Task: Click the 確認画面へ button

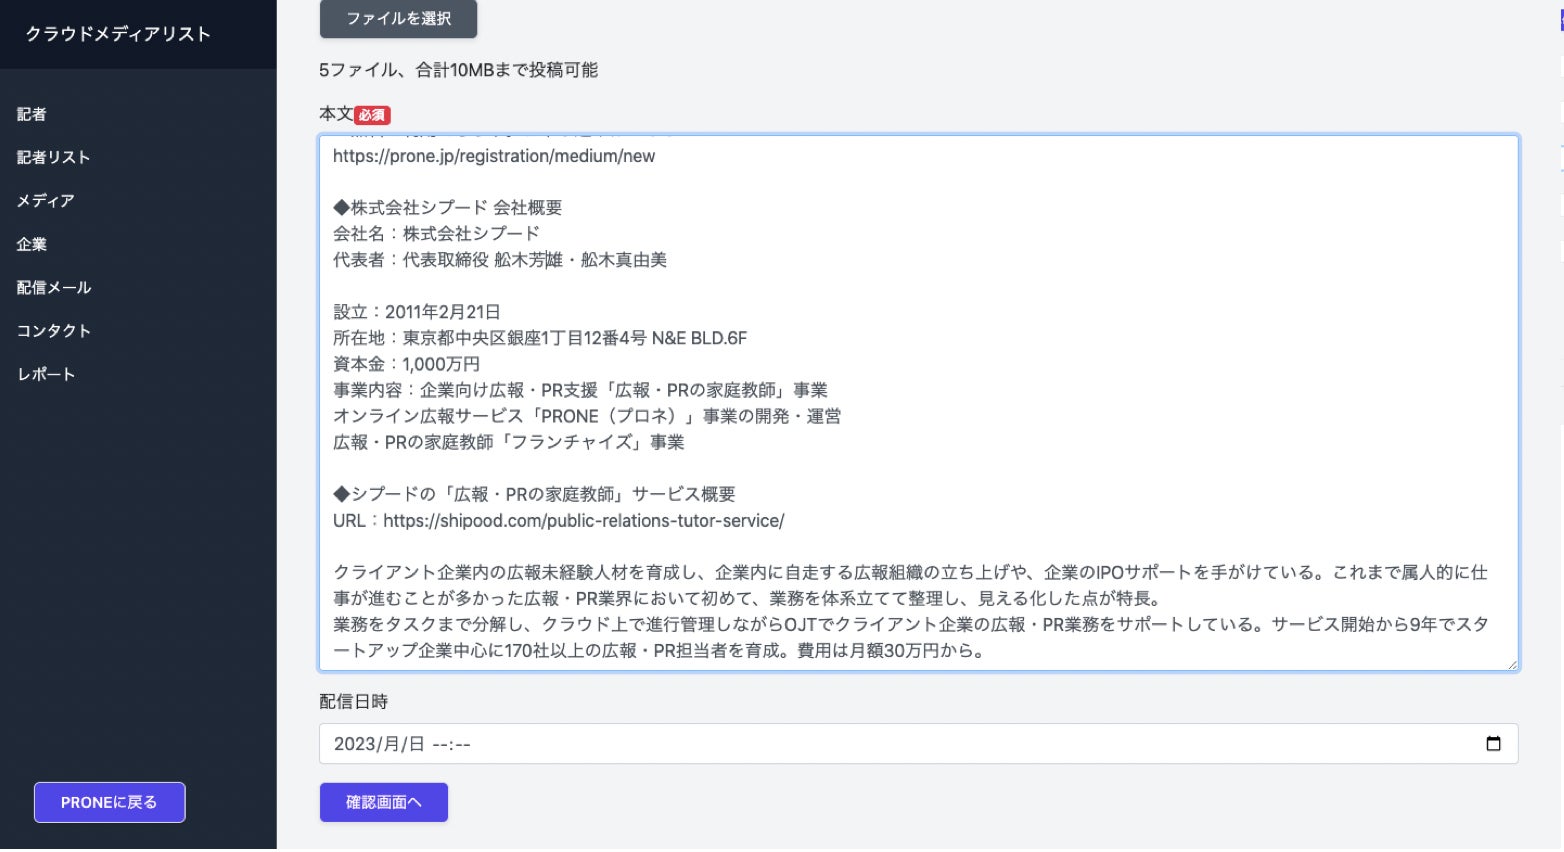Action: click(x=384, y=802)
